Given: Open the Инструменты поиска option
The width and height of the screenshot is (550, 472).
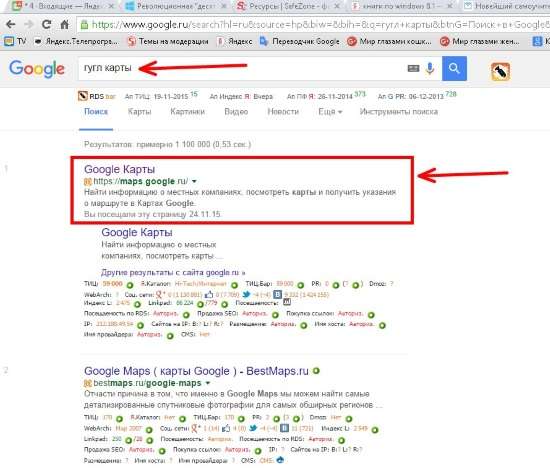Looking at the screenshot, I should [x=399, y=112].
